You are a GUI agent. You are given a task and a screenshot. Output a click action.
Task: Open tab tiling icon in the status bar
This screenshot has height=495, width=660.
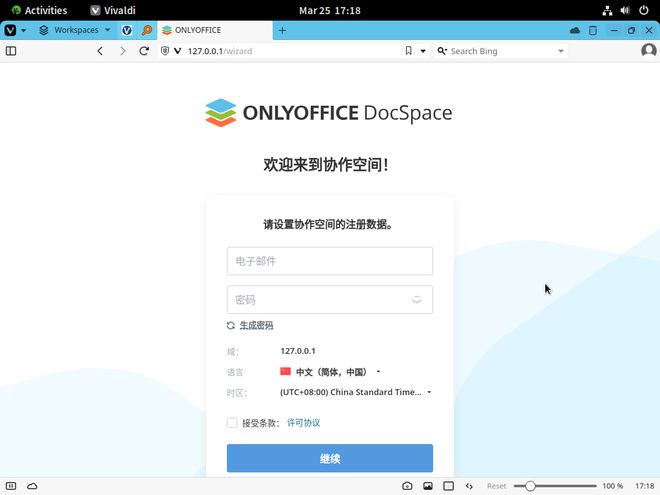448,486
